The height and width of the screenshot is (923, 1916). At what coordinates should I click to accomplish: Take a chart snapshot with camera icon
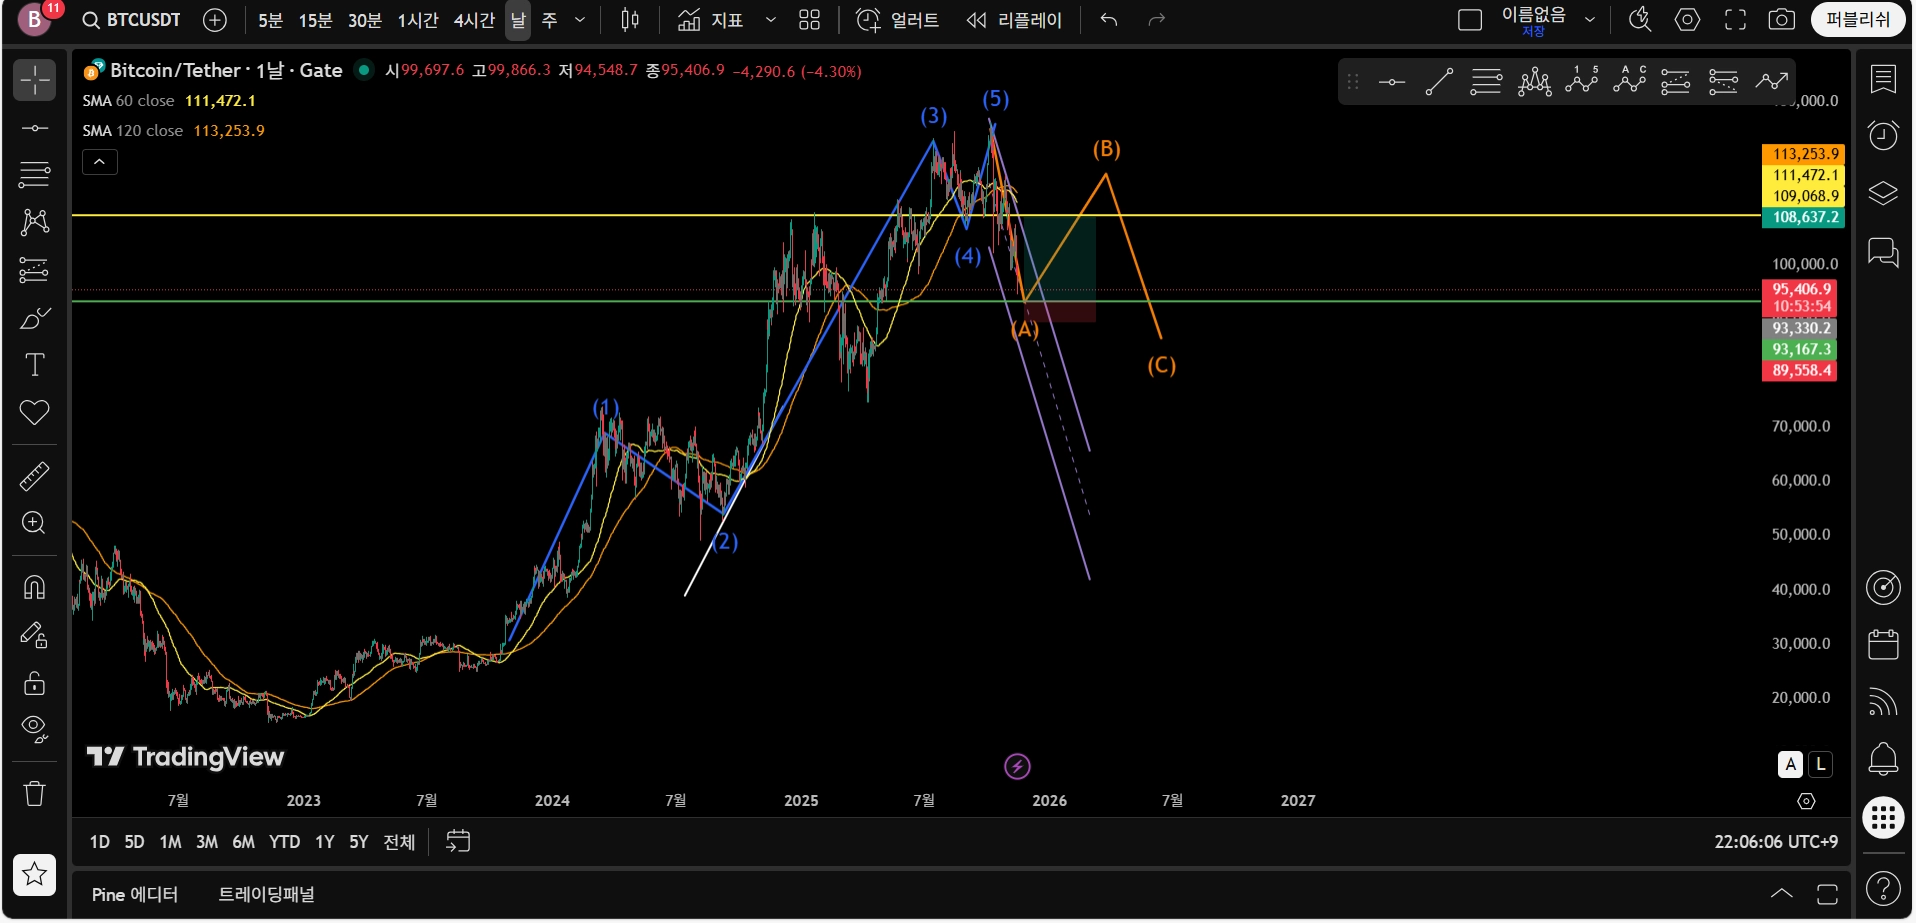(1781, 20)
